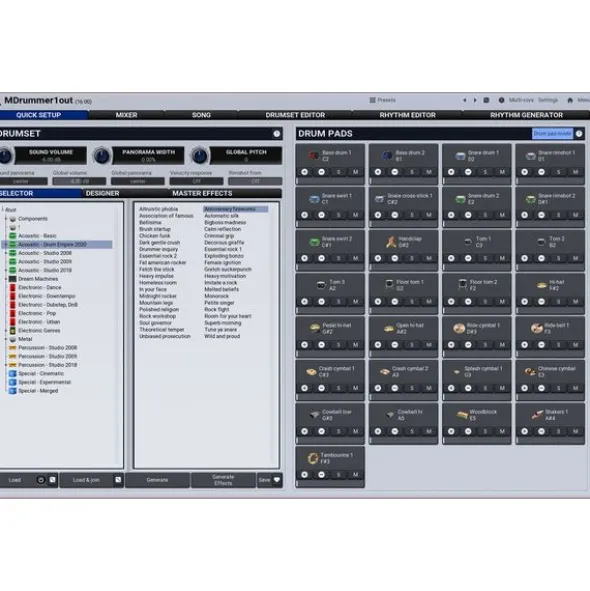This screenshot has width=590, height=591.
Task: Open the Settings link
Action: (x=548, y=100)
